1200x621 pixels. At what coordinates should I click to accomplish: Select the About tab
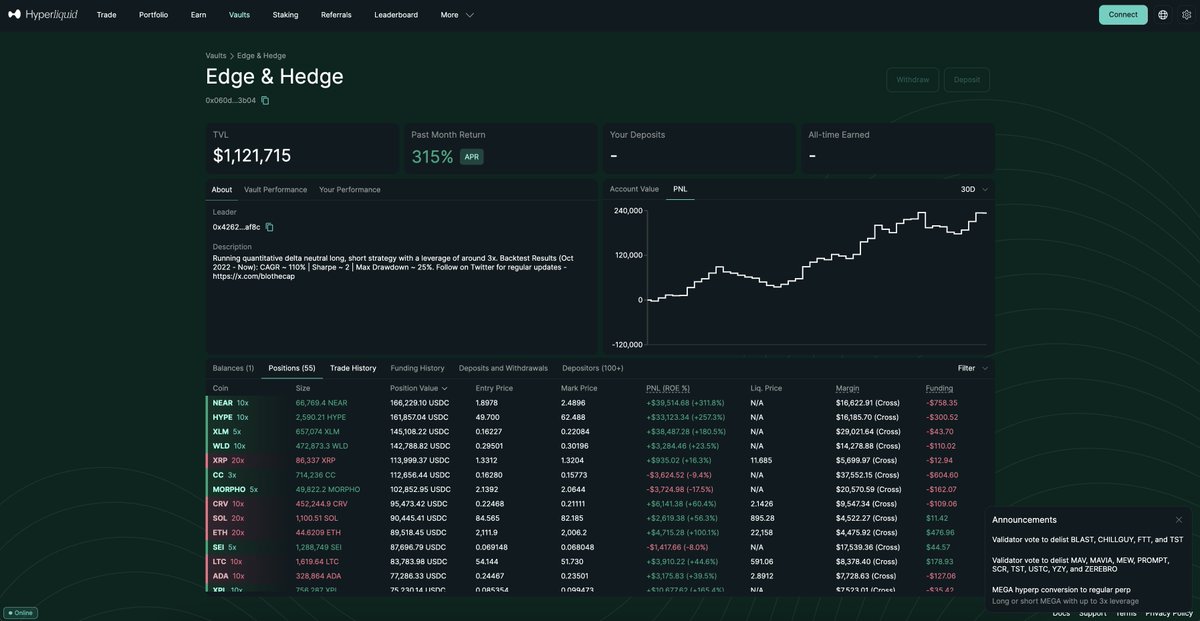pyautogui.click(x=222, y=189)
